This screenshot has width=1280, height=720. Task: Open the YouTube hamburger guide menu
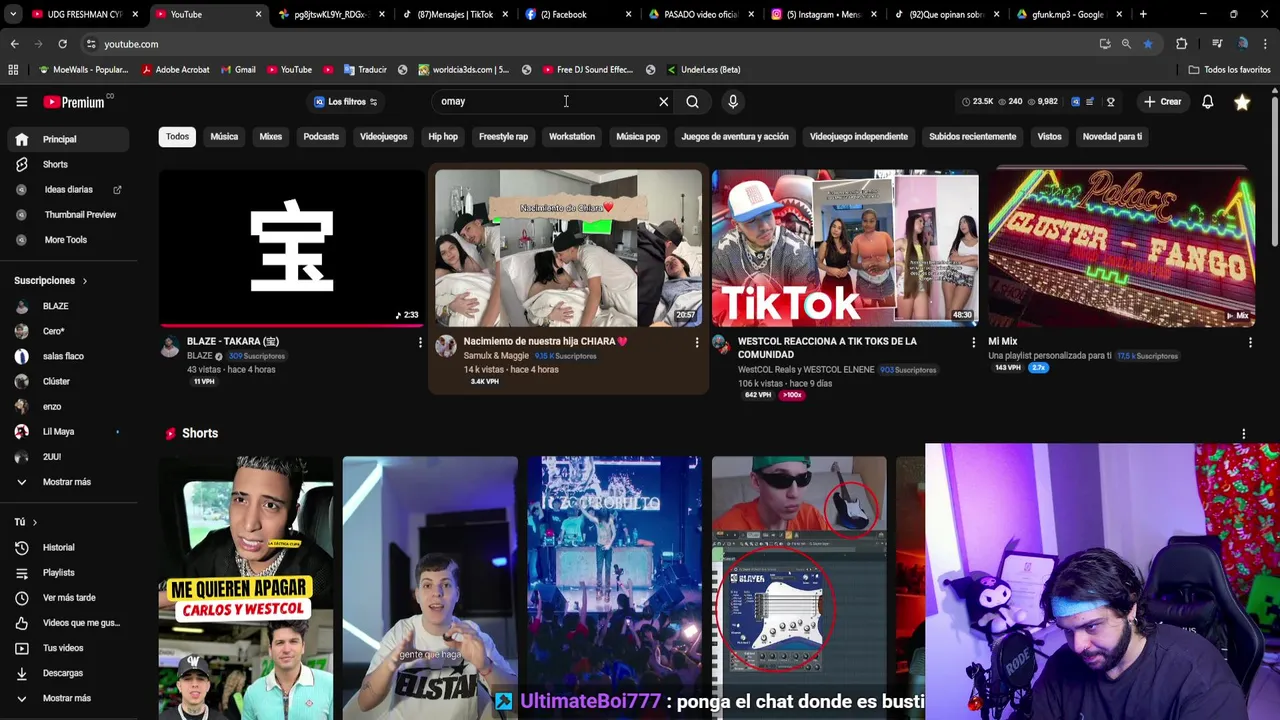tap(21, 101)
